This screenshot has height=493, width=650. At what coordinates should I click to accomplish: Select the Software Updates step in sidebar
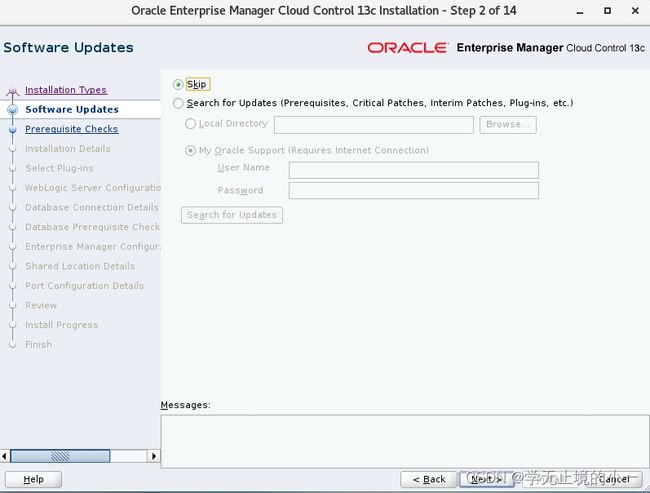72,109
